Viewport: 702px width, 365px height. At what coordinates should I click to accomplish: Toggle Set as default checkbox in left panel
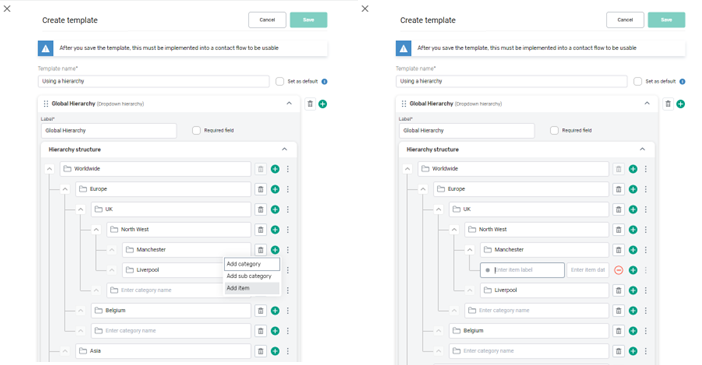click(280, 82)
